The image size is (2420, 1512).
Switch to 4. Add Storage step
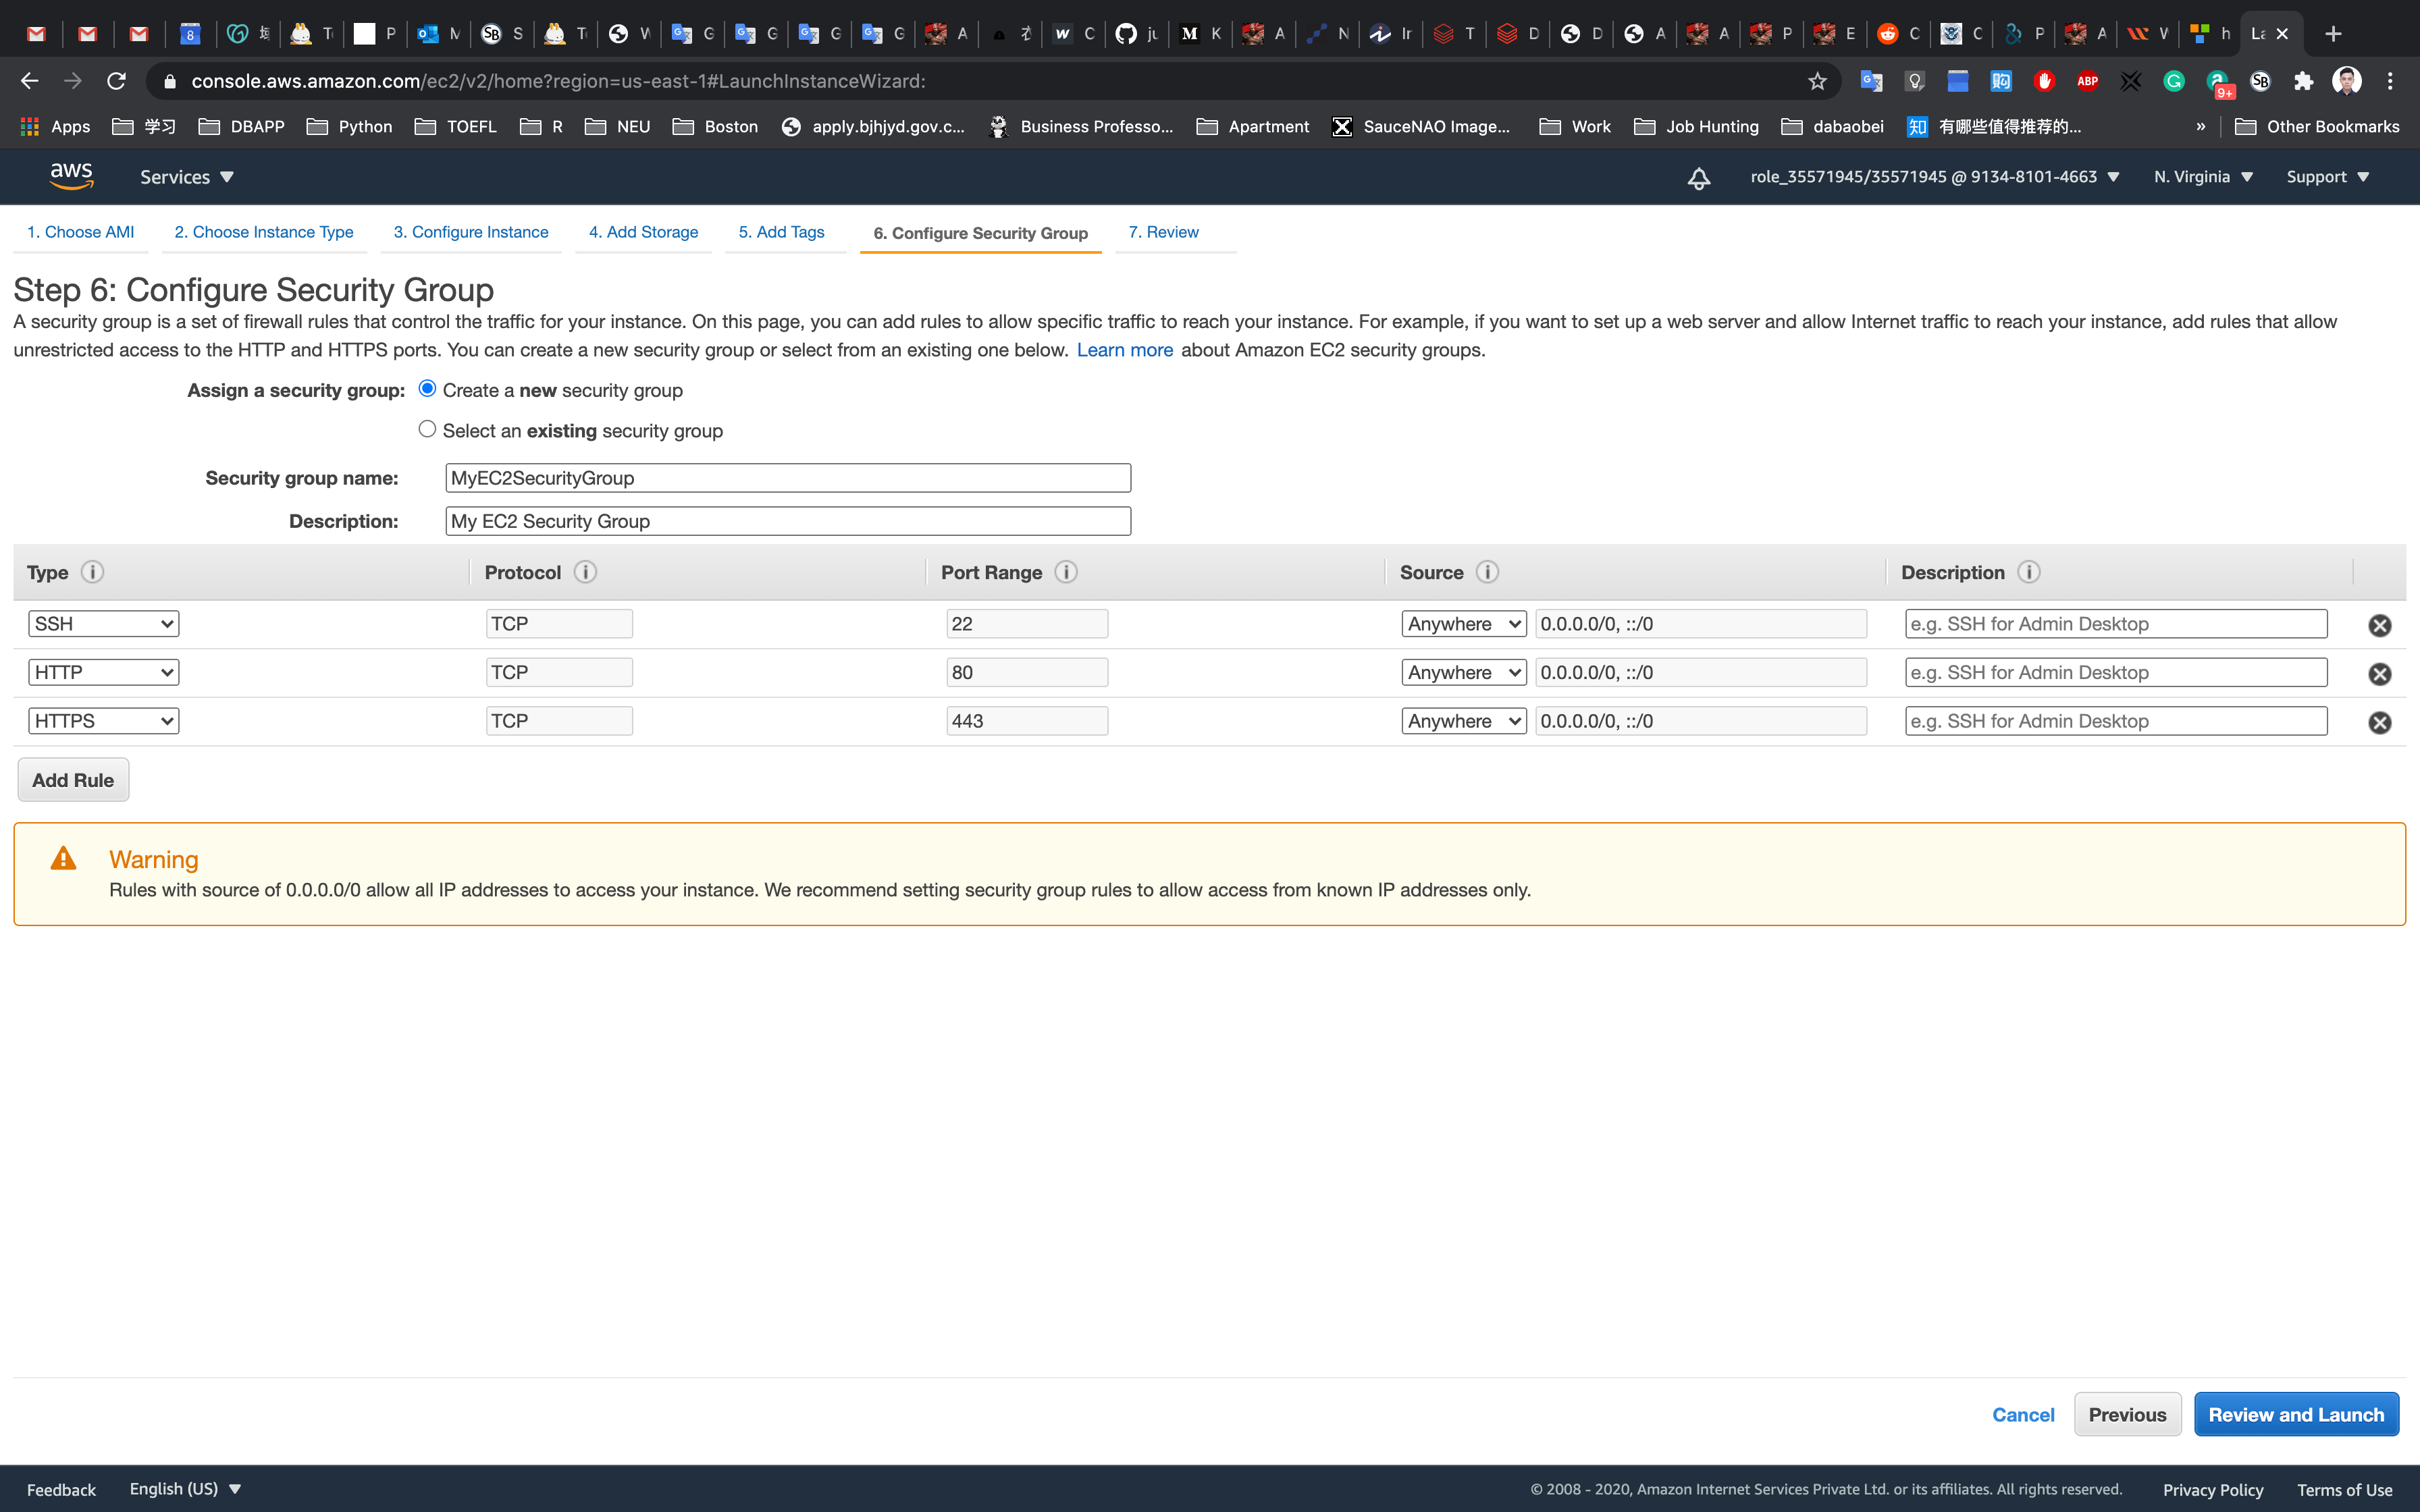(x=643, y=232)
